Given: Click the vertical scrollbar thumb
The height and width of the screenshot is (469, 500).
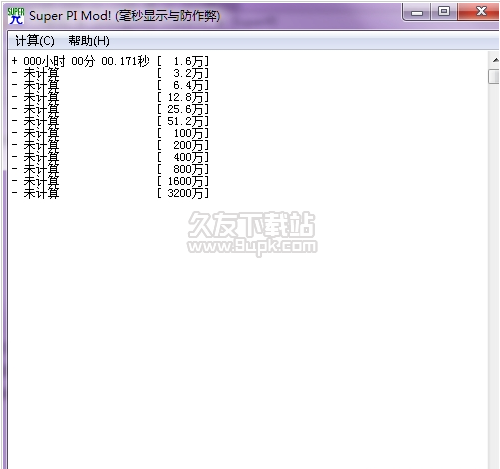Looking at the screenshot, I should click(x=494, y=77).
